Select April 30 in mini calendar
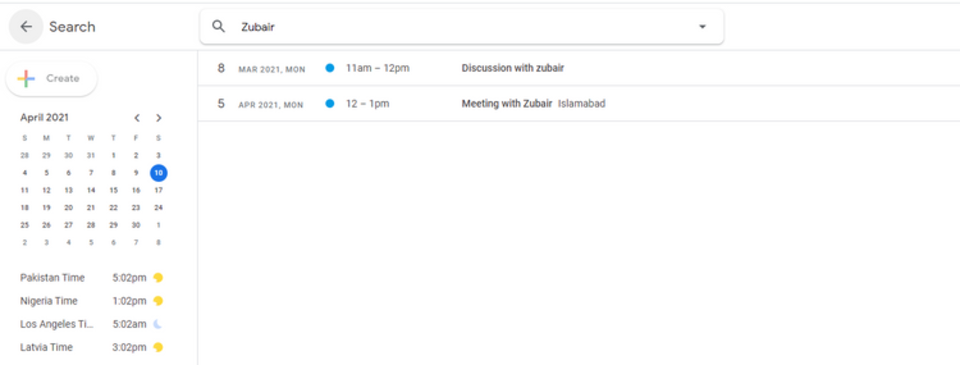 (x=136, y=225)
